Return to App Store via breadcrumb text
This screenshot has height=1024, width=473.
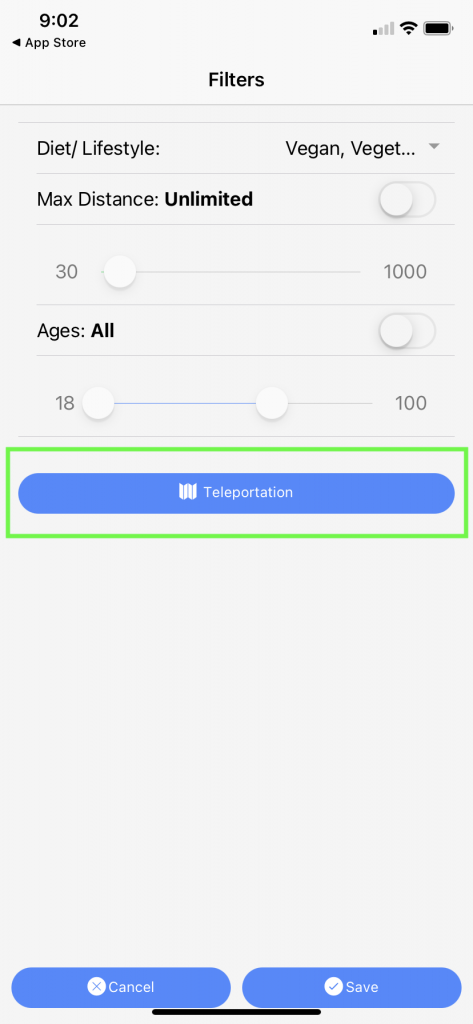(56, 43)
